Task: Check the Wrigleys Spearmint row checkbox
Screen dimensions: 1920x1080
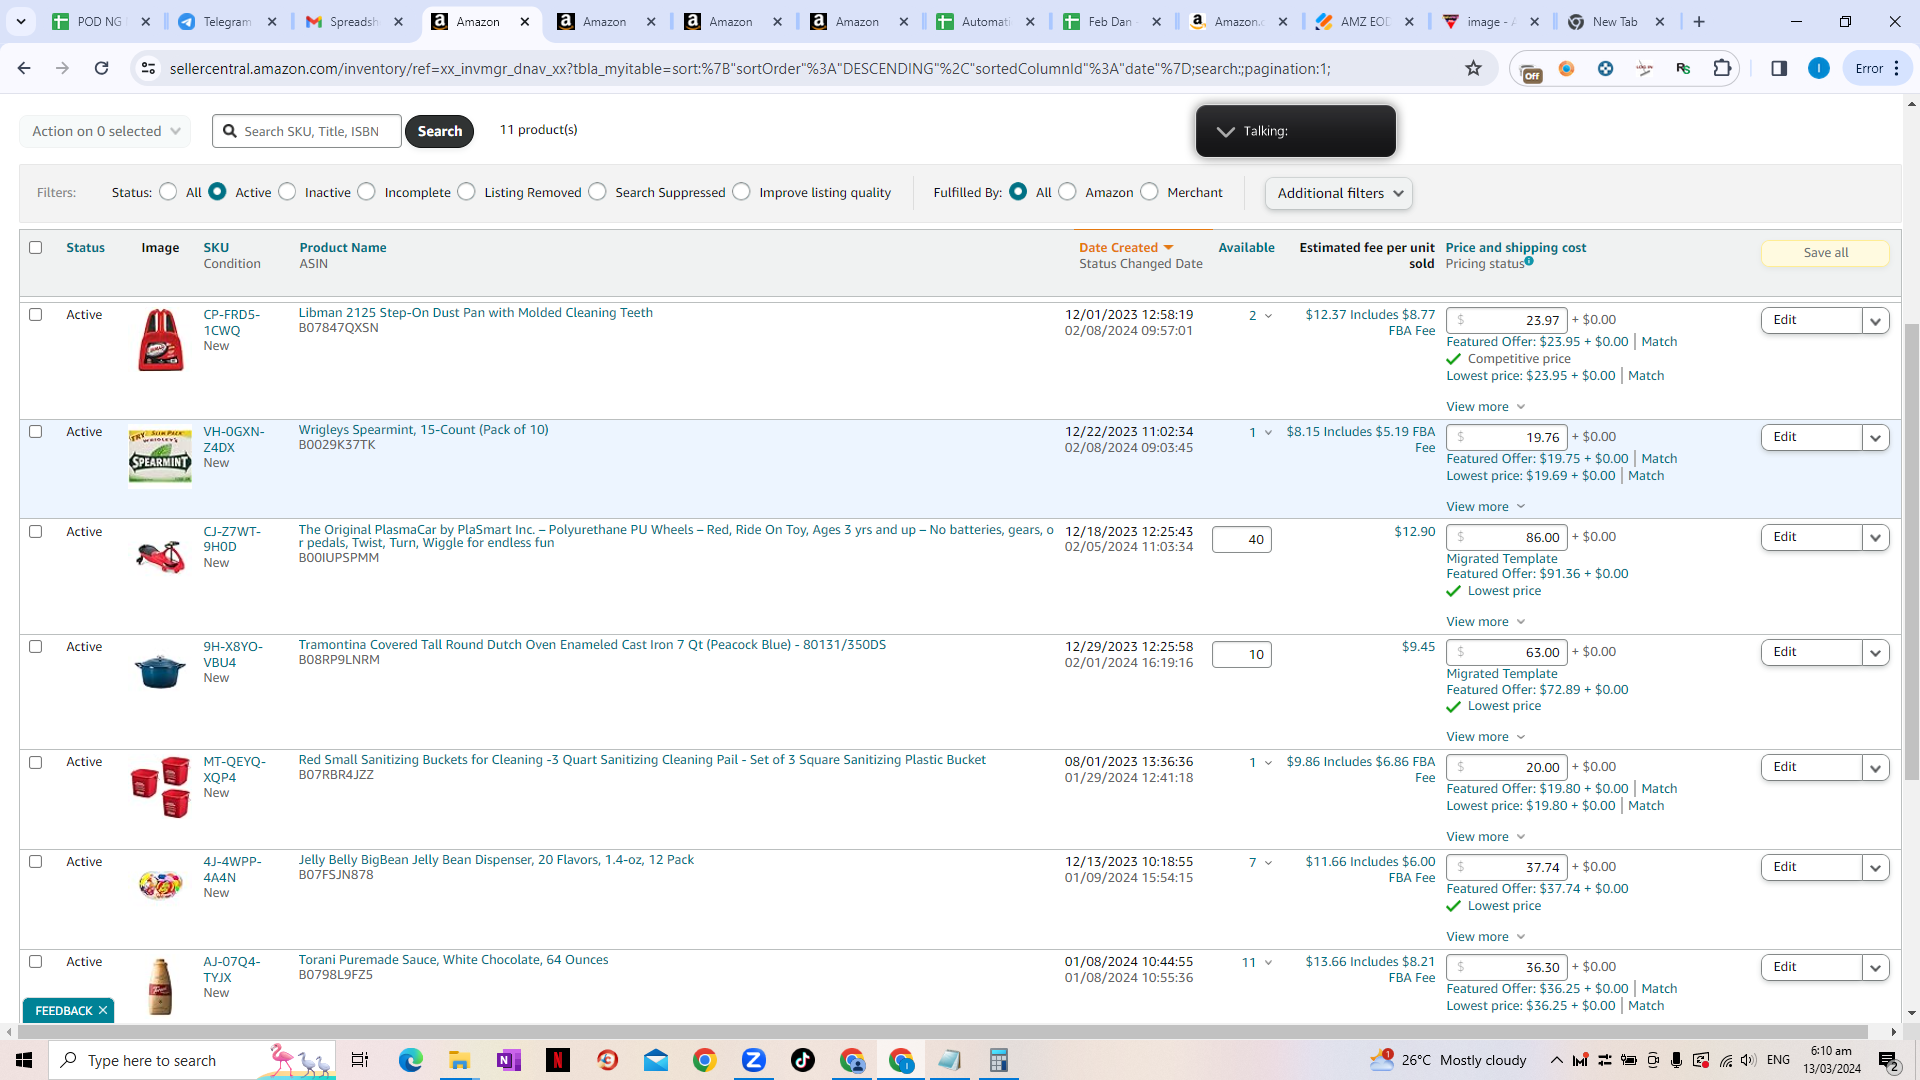Action: (x=36, y=431)
